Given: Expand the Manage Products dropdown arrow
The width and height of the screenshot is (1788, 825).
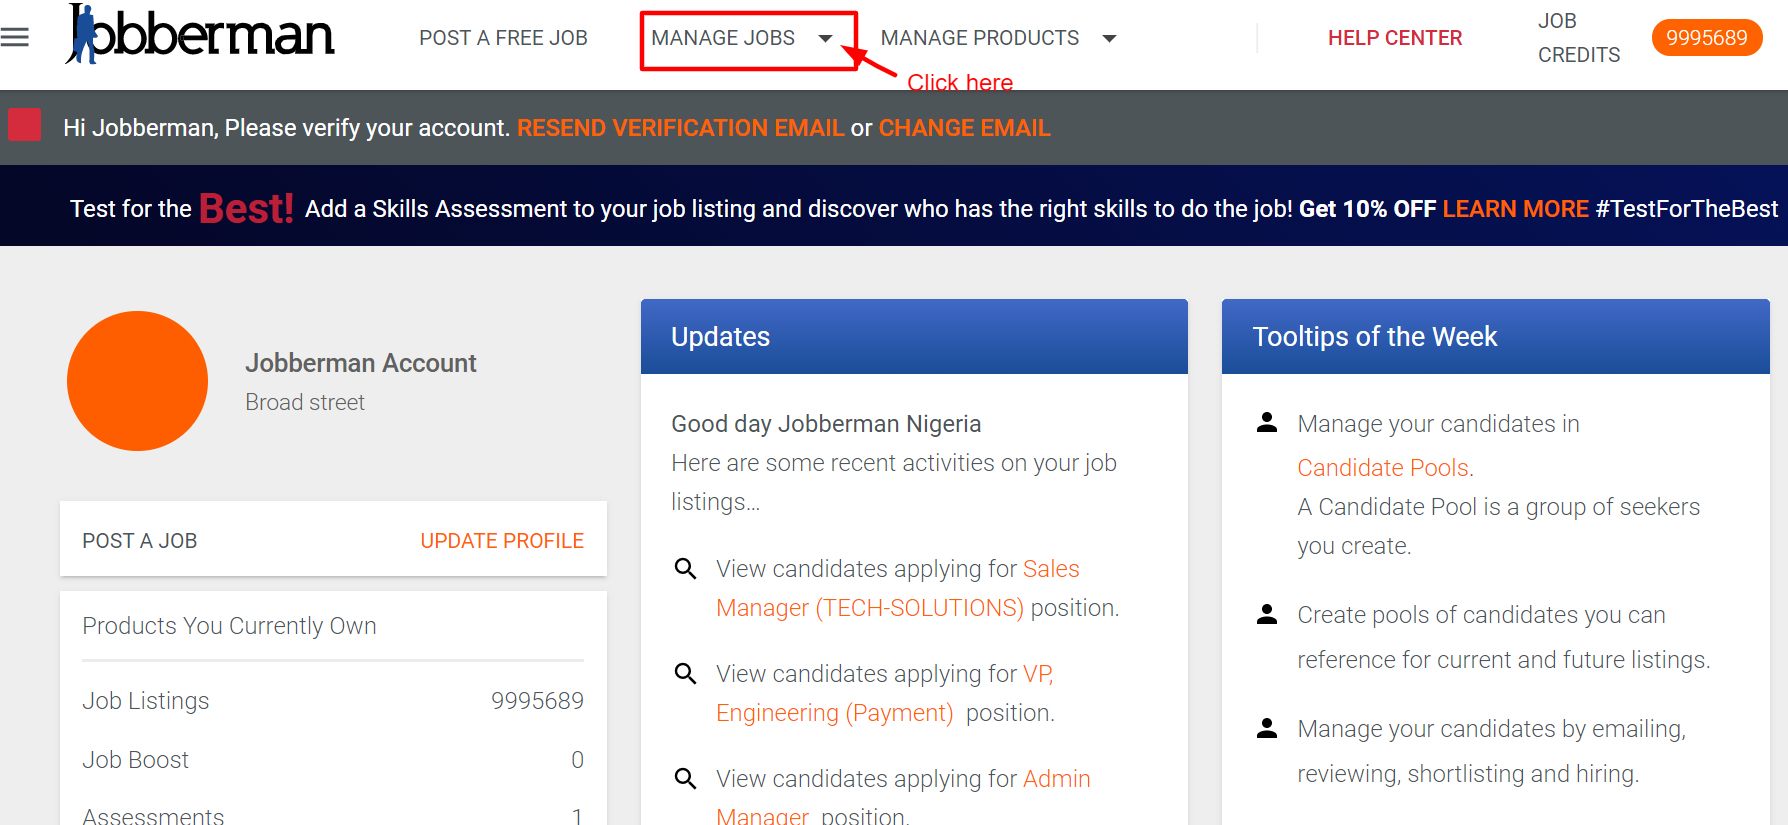Looking at the screenshot, I should click(x=1109, y=39).
